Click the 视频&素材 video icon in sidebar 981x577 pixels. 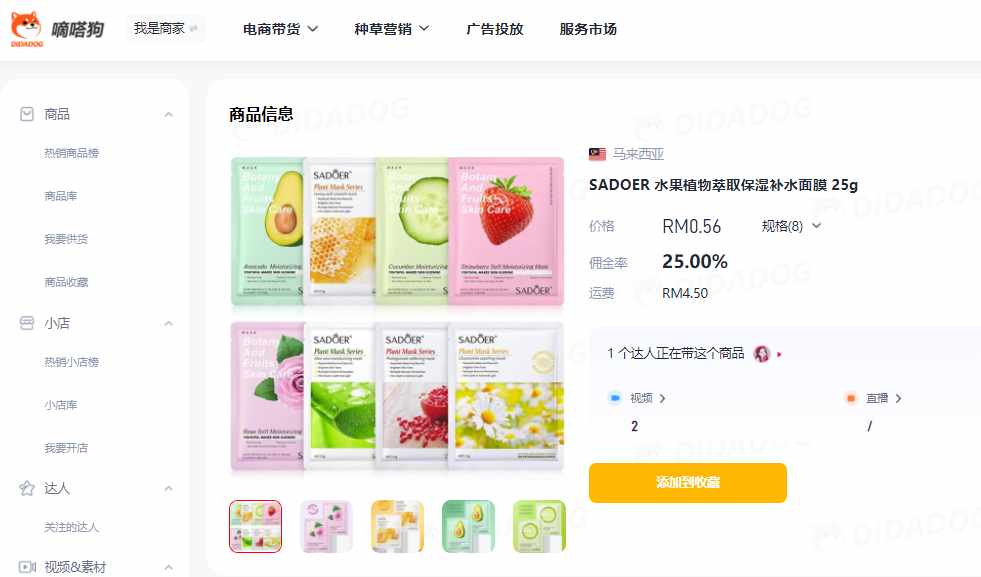pyautogui.click(x=27, y=567)
